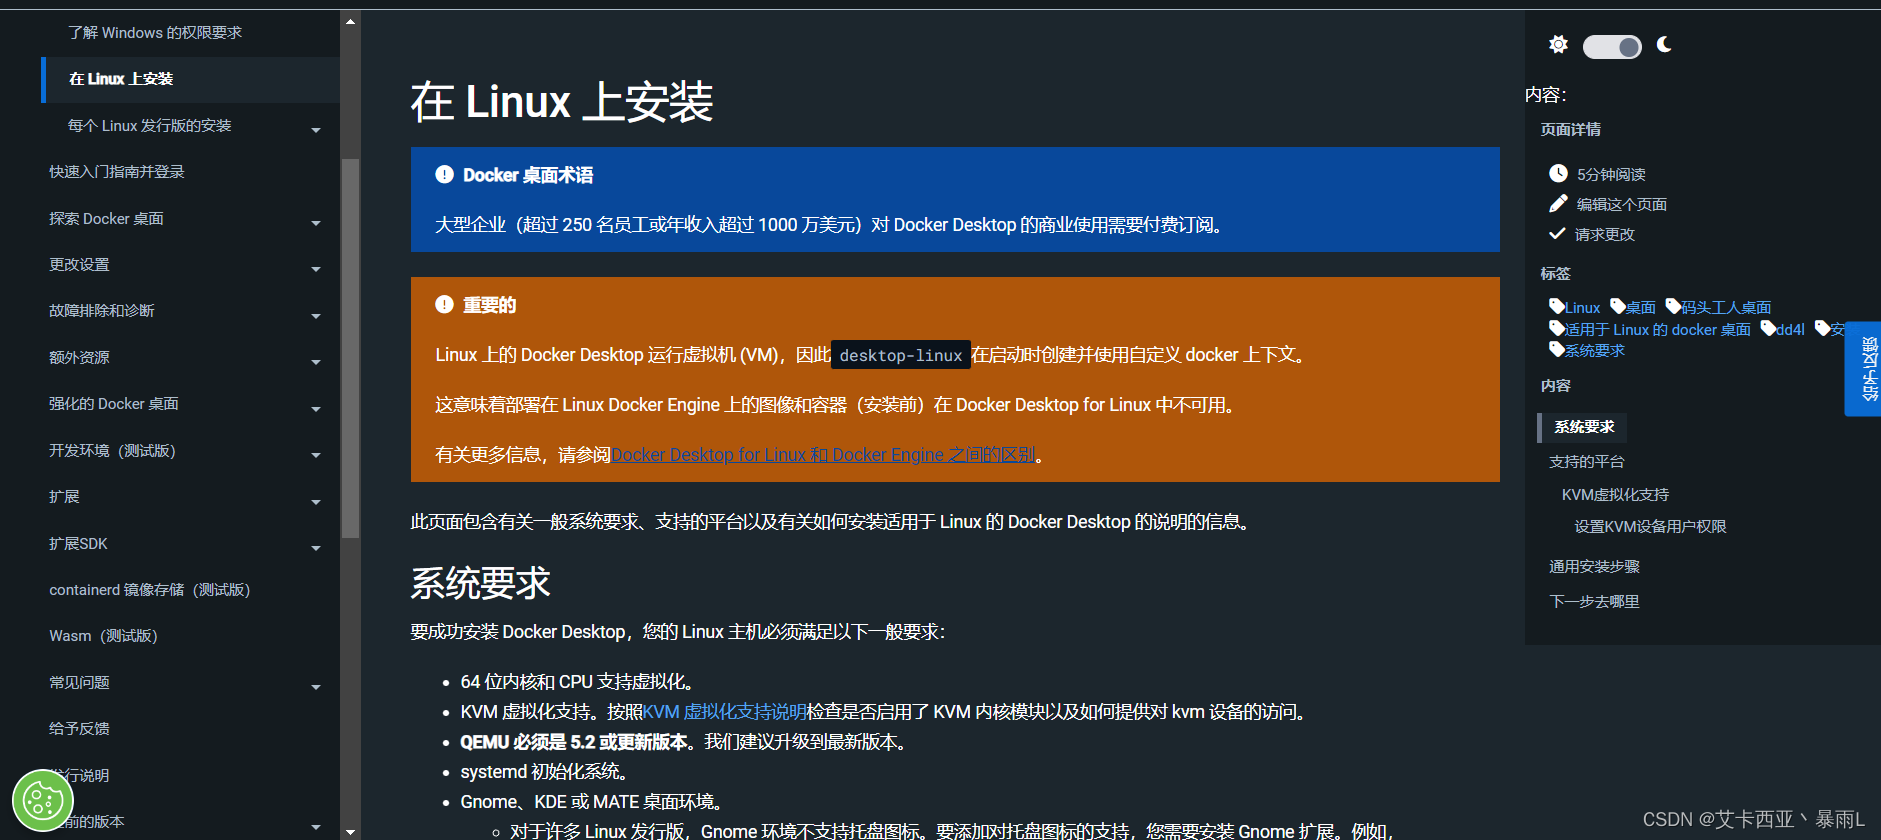Click the pencil icon for 编辑这个页面
This screenshot has height=840, width=1881.
click(x=1558, y=203)
